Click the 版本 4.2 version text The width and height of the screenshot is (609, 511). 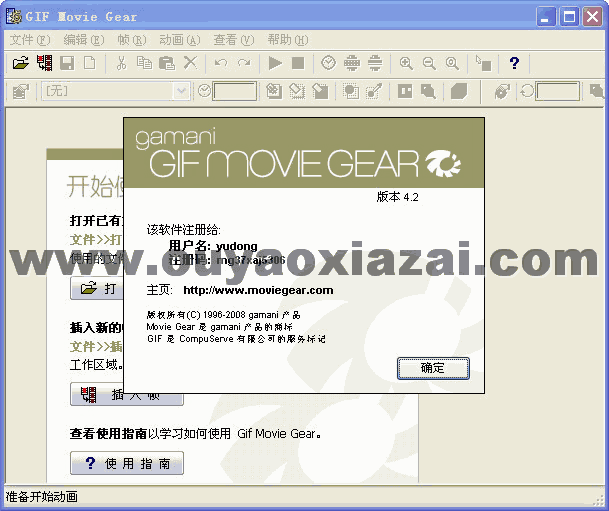(397, 197)
